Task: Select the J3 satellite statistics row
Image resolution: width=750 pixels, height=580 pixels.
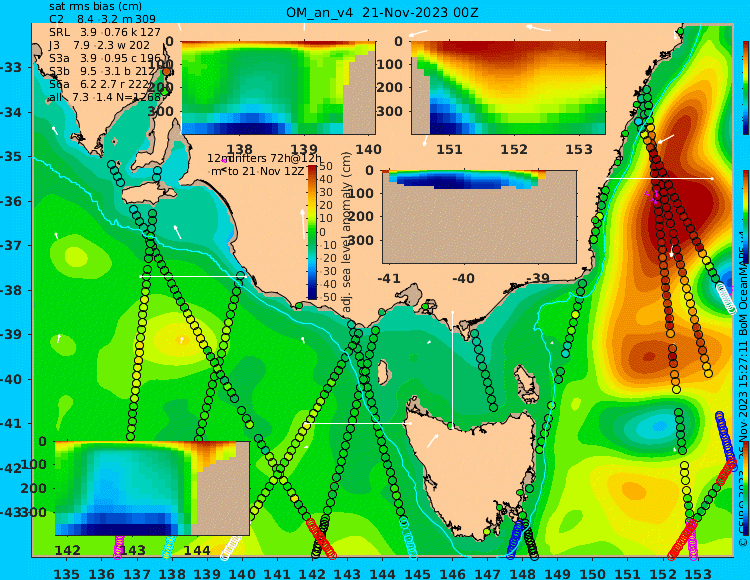Action: pos(99,45)
